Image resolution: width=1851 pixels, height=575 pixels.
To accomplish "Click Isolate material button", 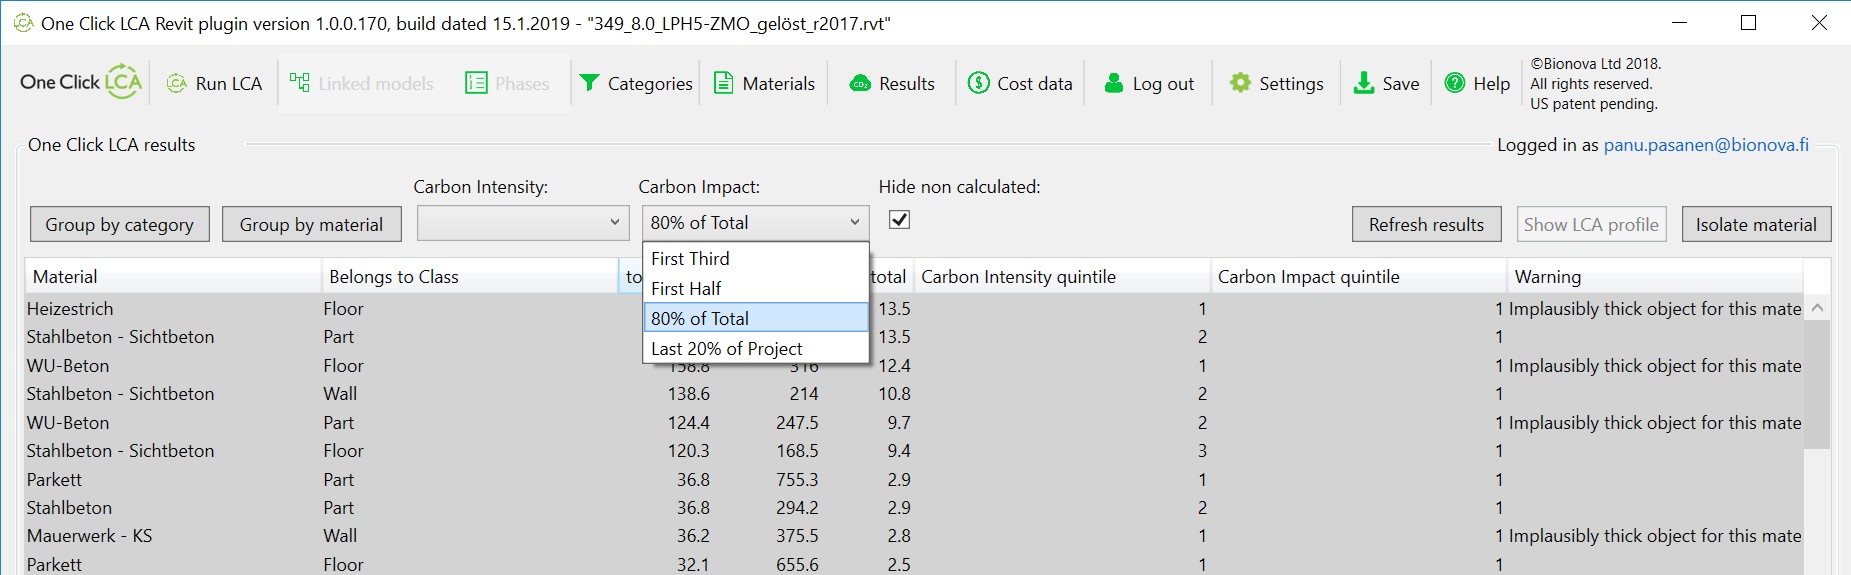I will (1756, 224).
